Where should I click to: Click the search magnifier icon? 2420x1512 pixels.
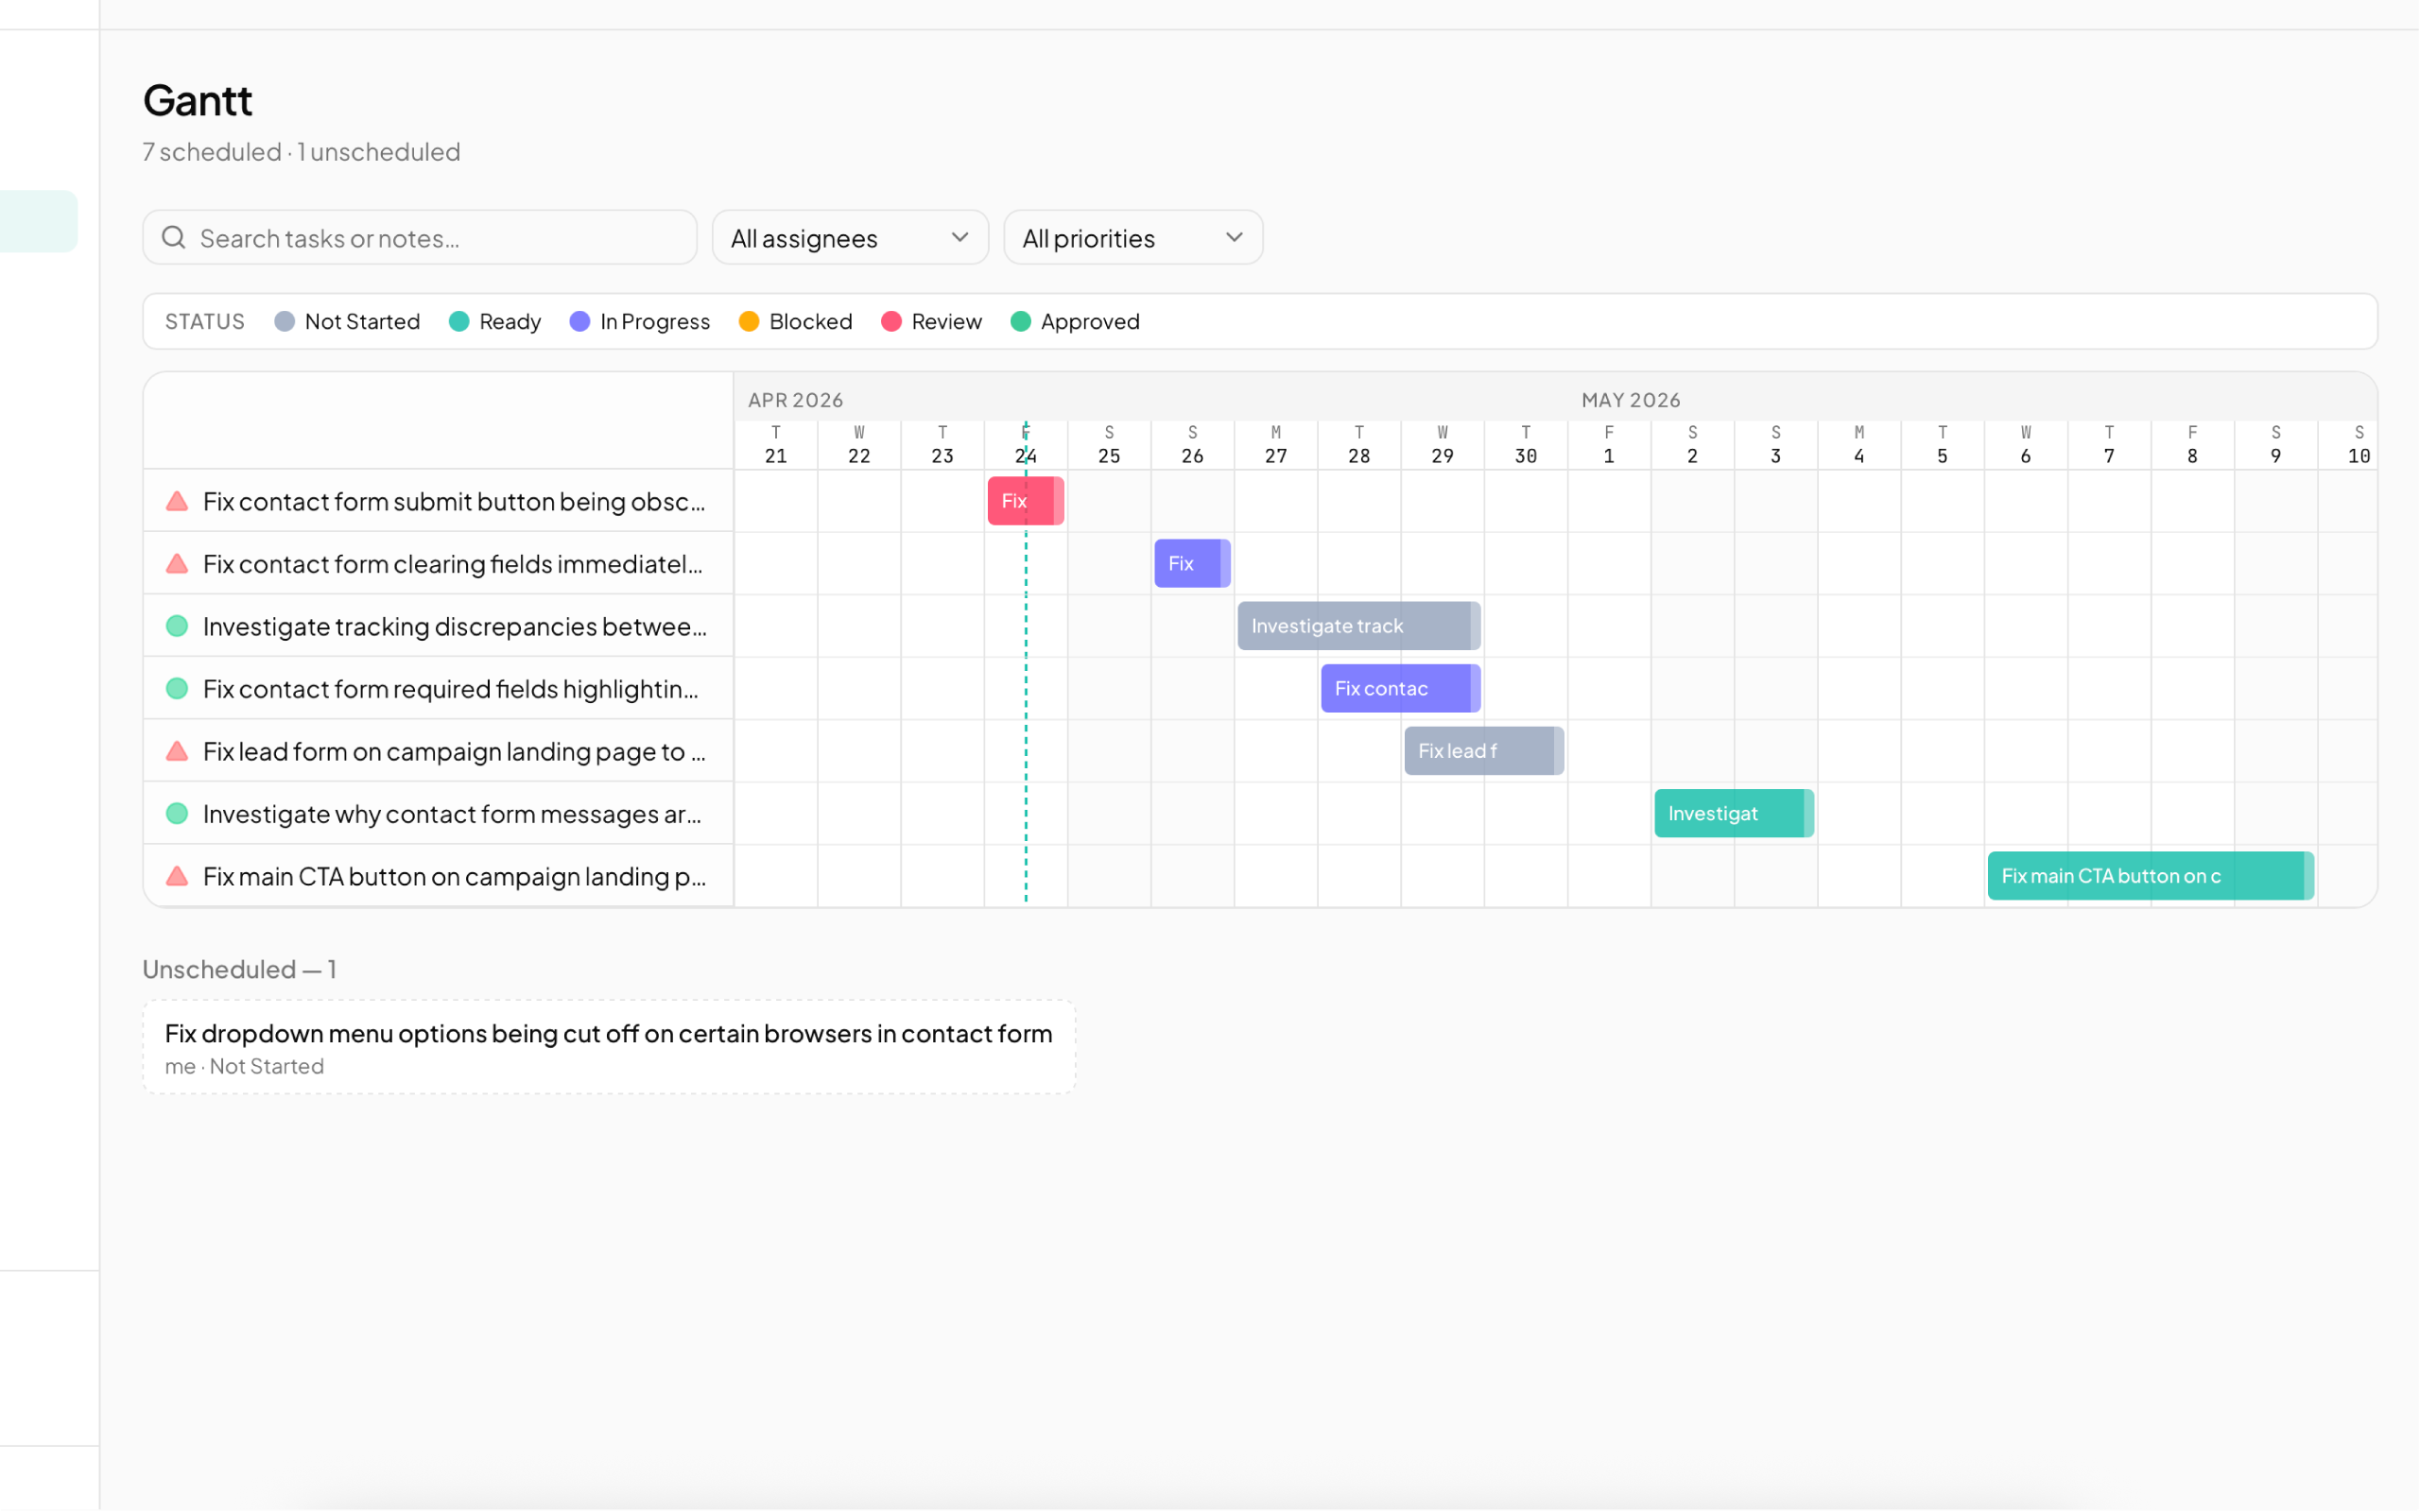point(173,237)
